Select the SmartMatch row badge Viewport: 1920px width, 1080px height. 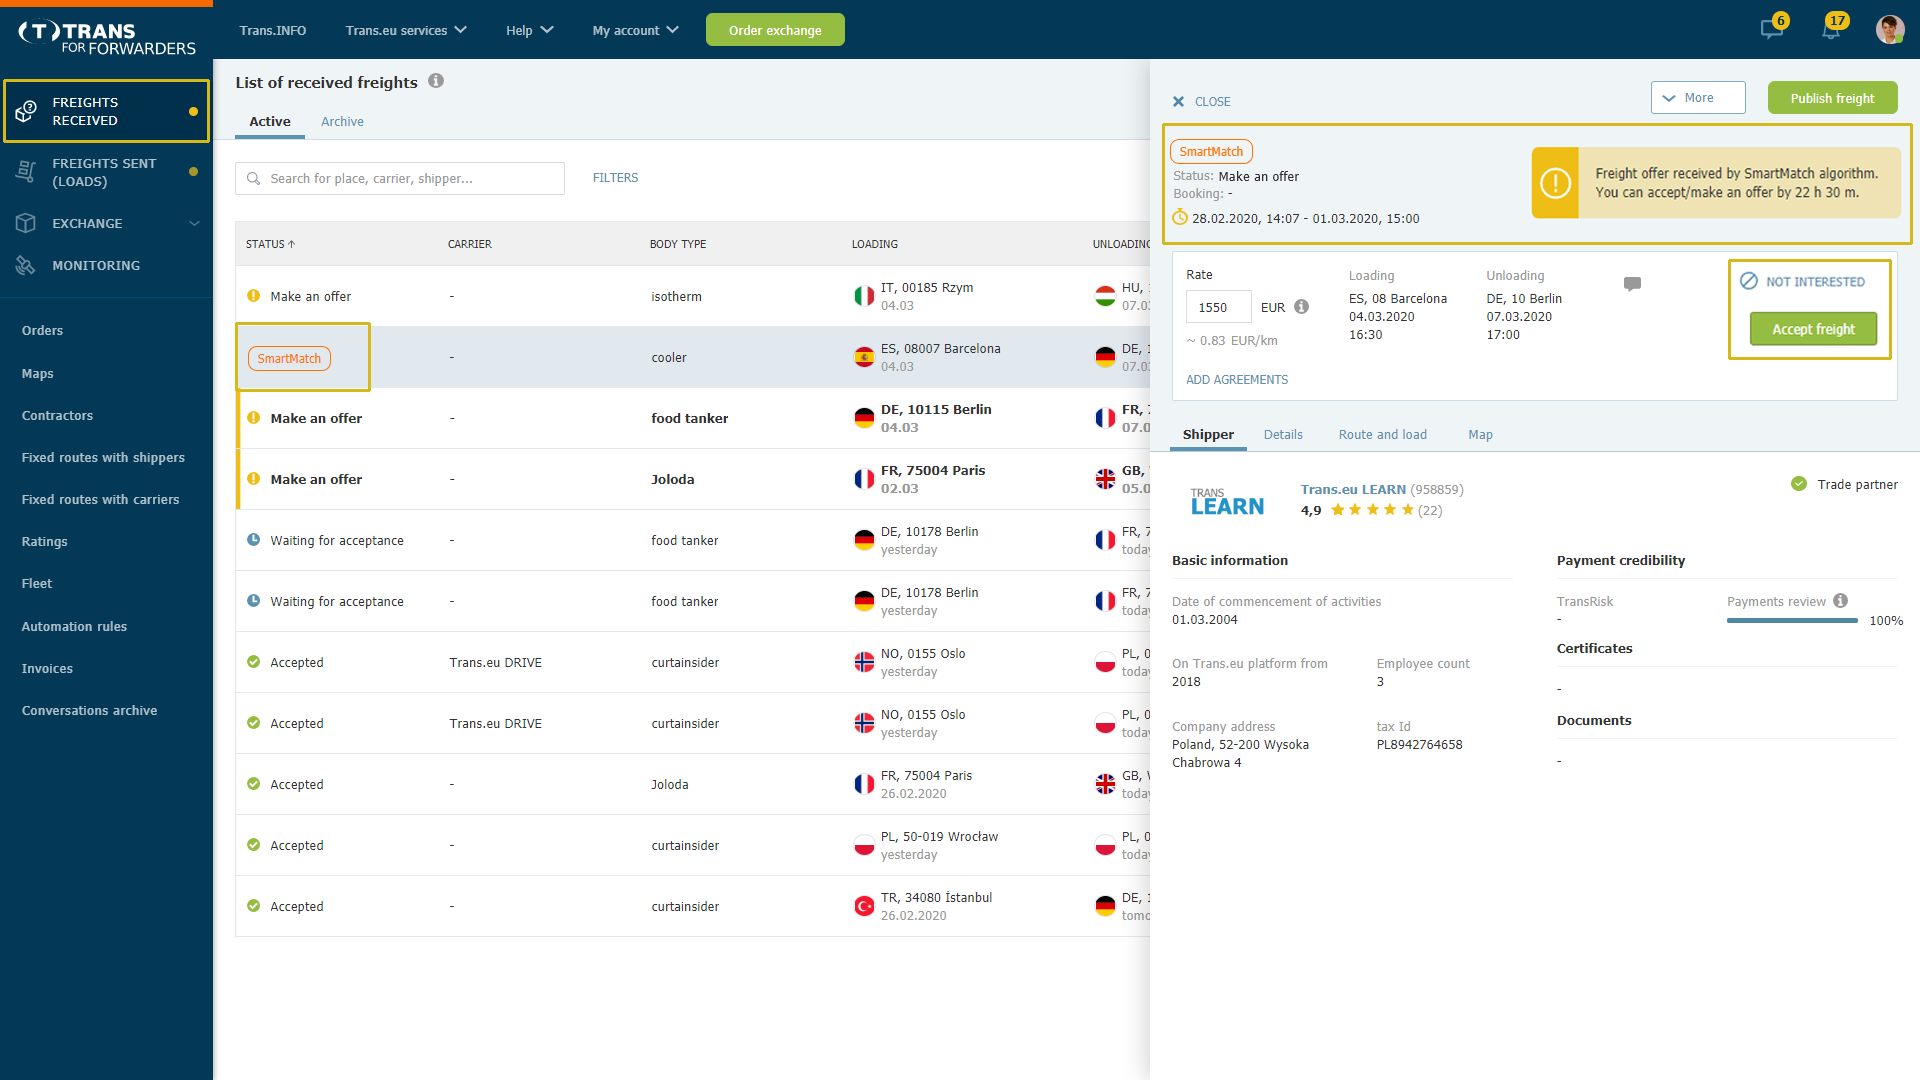click(289, 358)
